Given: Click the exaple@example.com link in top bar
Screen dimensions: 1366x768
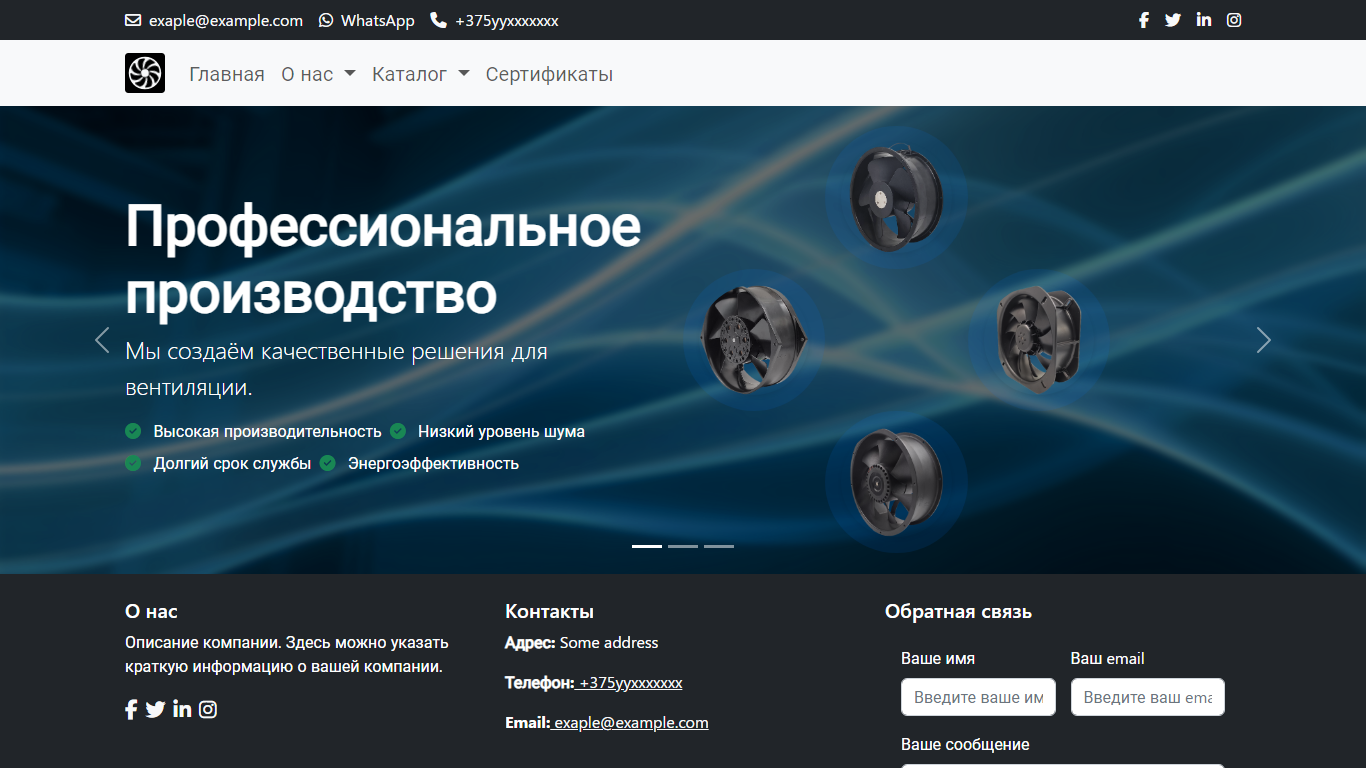Looking at the screenshot, I should 226,20.
